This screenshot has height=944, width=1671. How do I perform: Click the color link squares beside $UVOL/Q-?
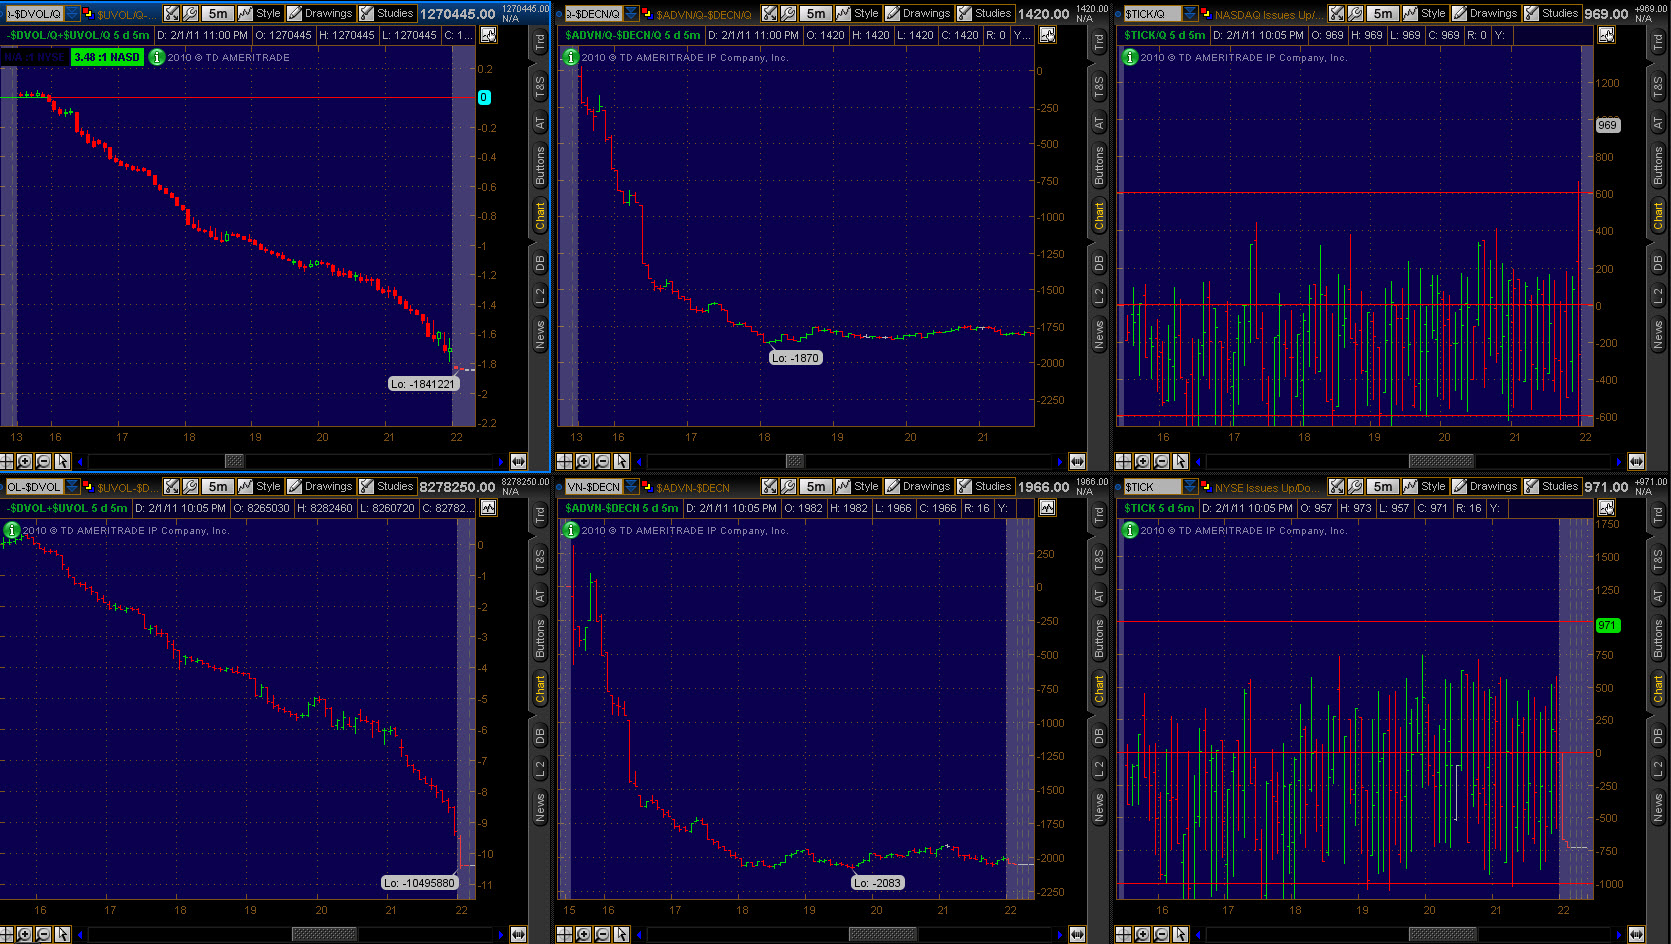click(x=88, y=13)
